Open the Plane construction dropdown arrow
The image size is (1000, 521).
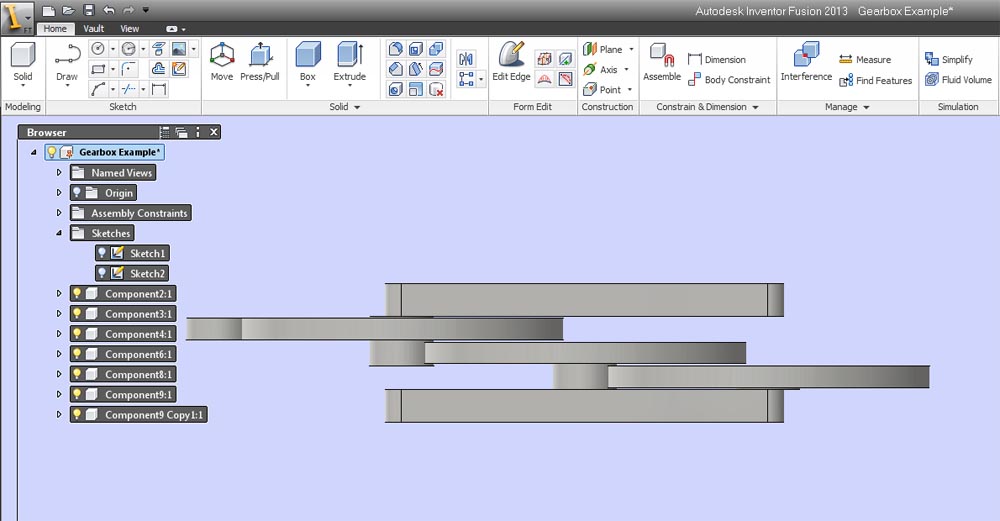[631, 49]
